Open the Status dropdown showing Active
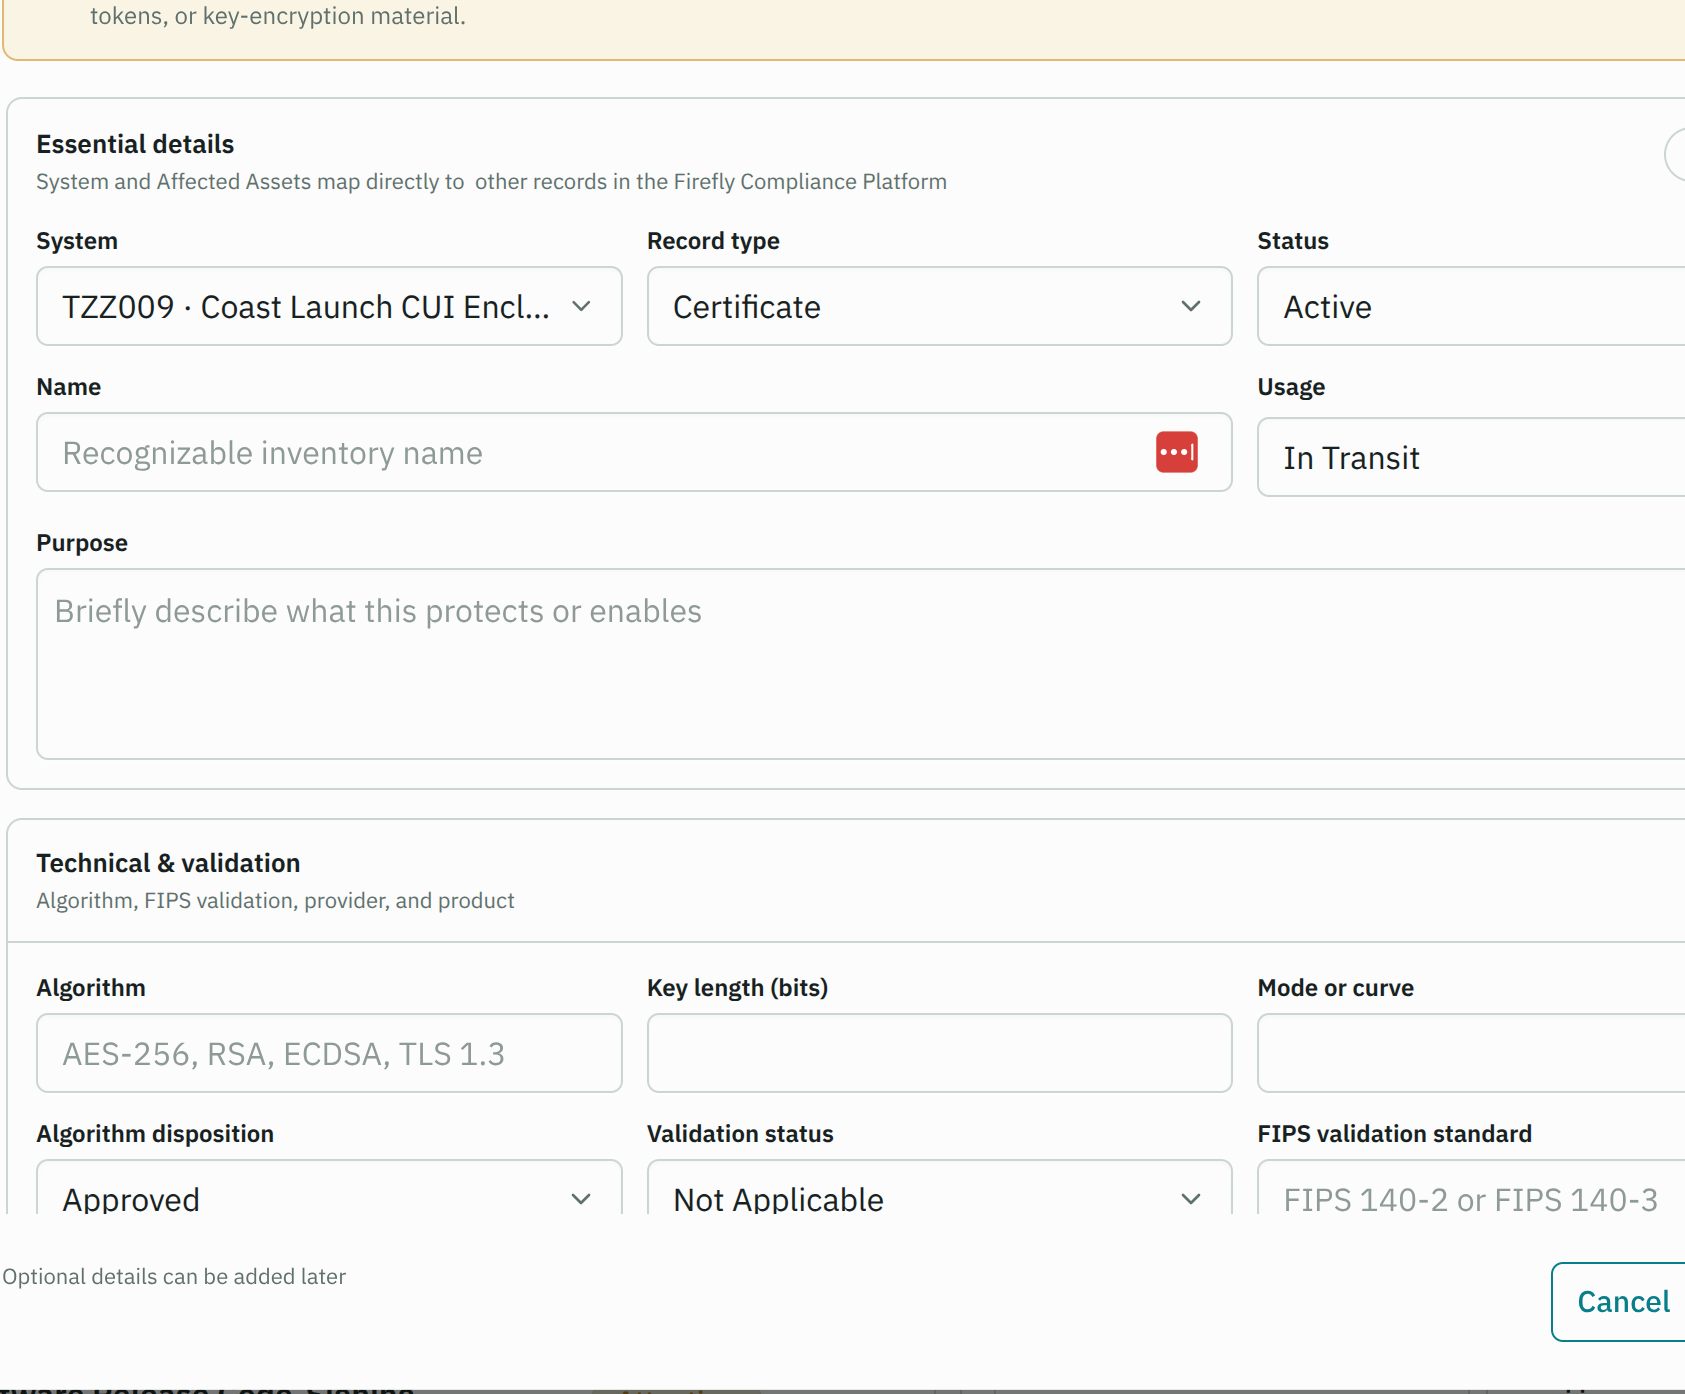Image resolution: width=1685 pixels, height=1394 pixels. (1471, 306)
